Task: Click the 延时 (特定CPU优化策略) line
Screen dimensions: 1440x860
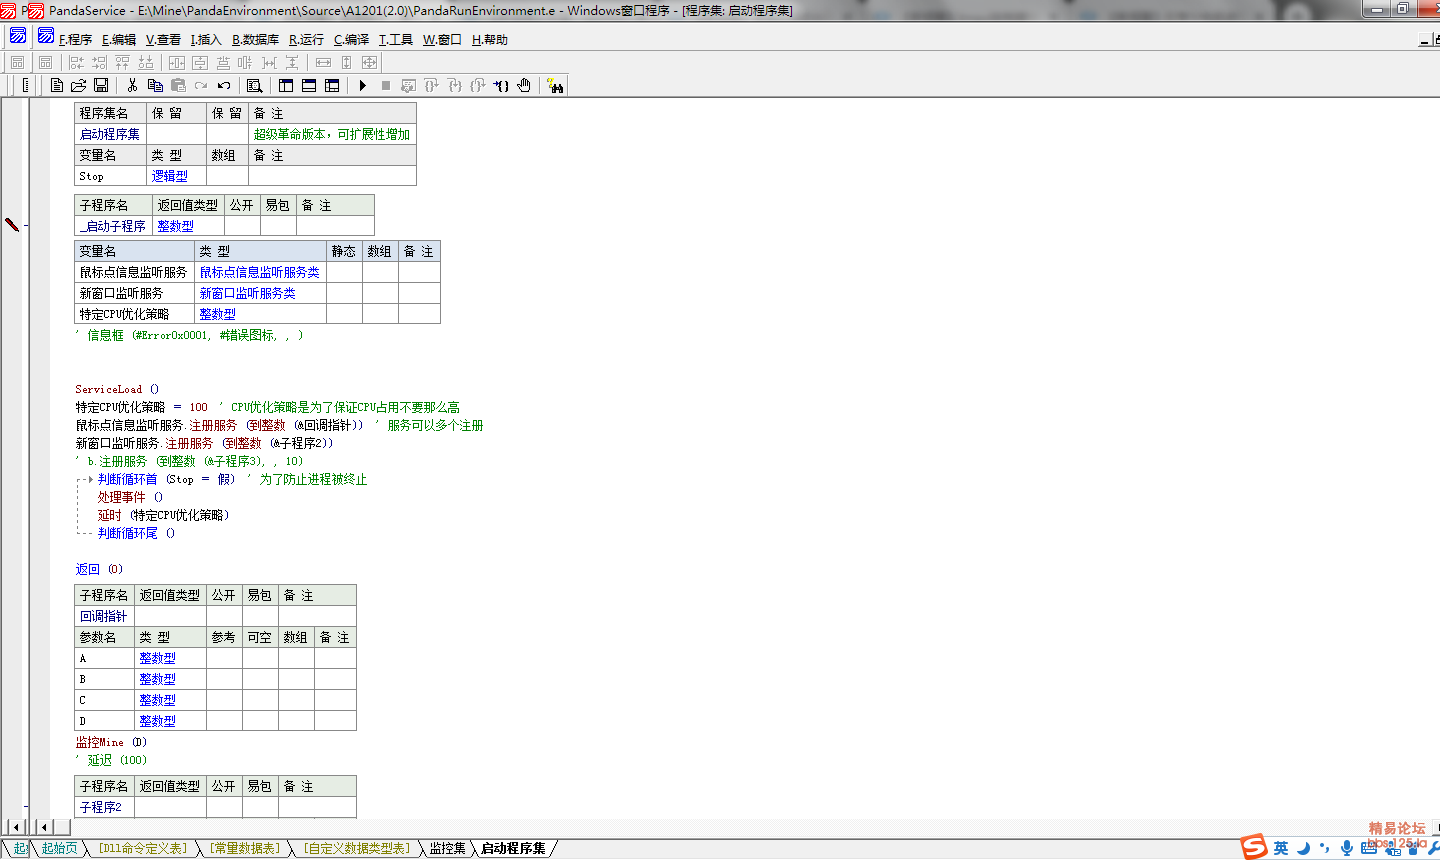Action: coord(163,515)
